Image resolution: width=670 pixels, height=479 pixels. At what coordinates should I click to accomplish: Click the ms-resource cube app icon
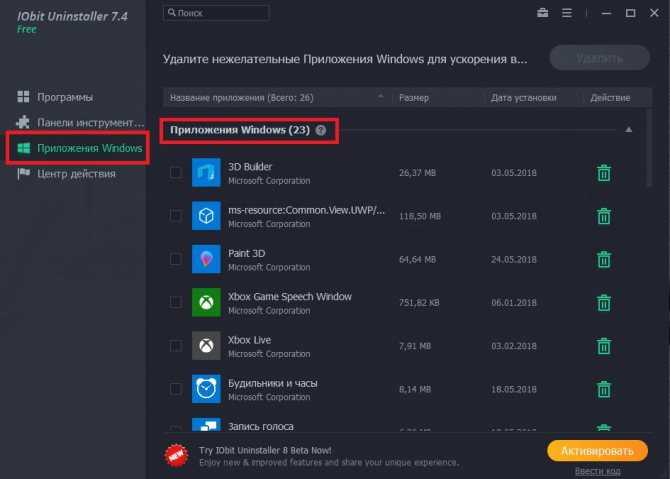pyautogui.click(x=206, y=216)
